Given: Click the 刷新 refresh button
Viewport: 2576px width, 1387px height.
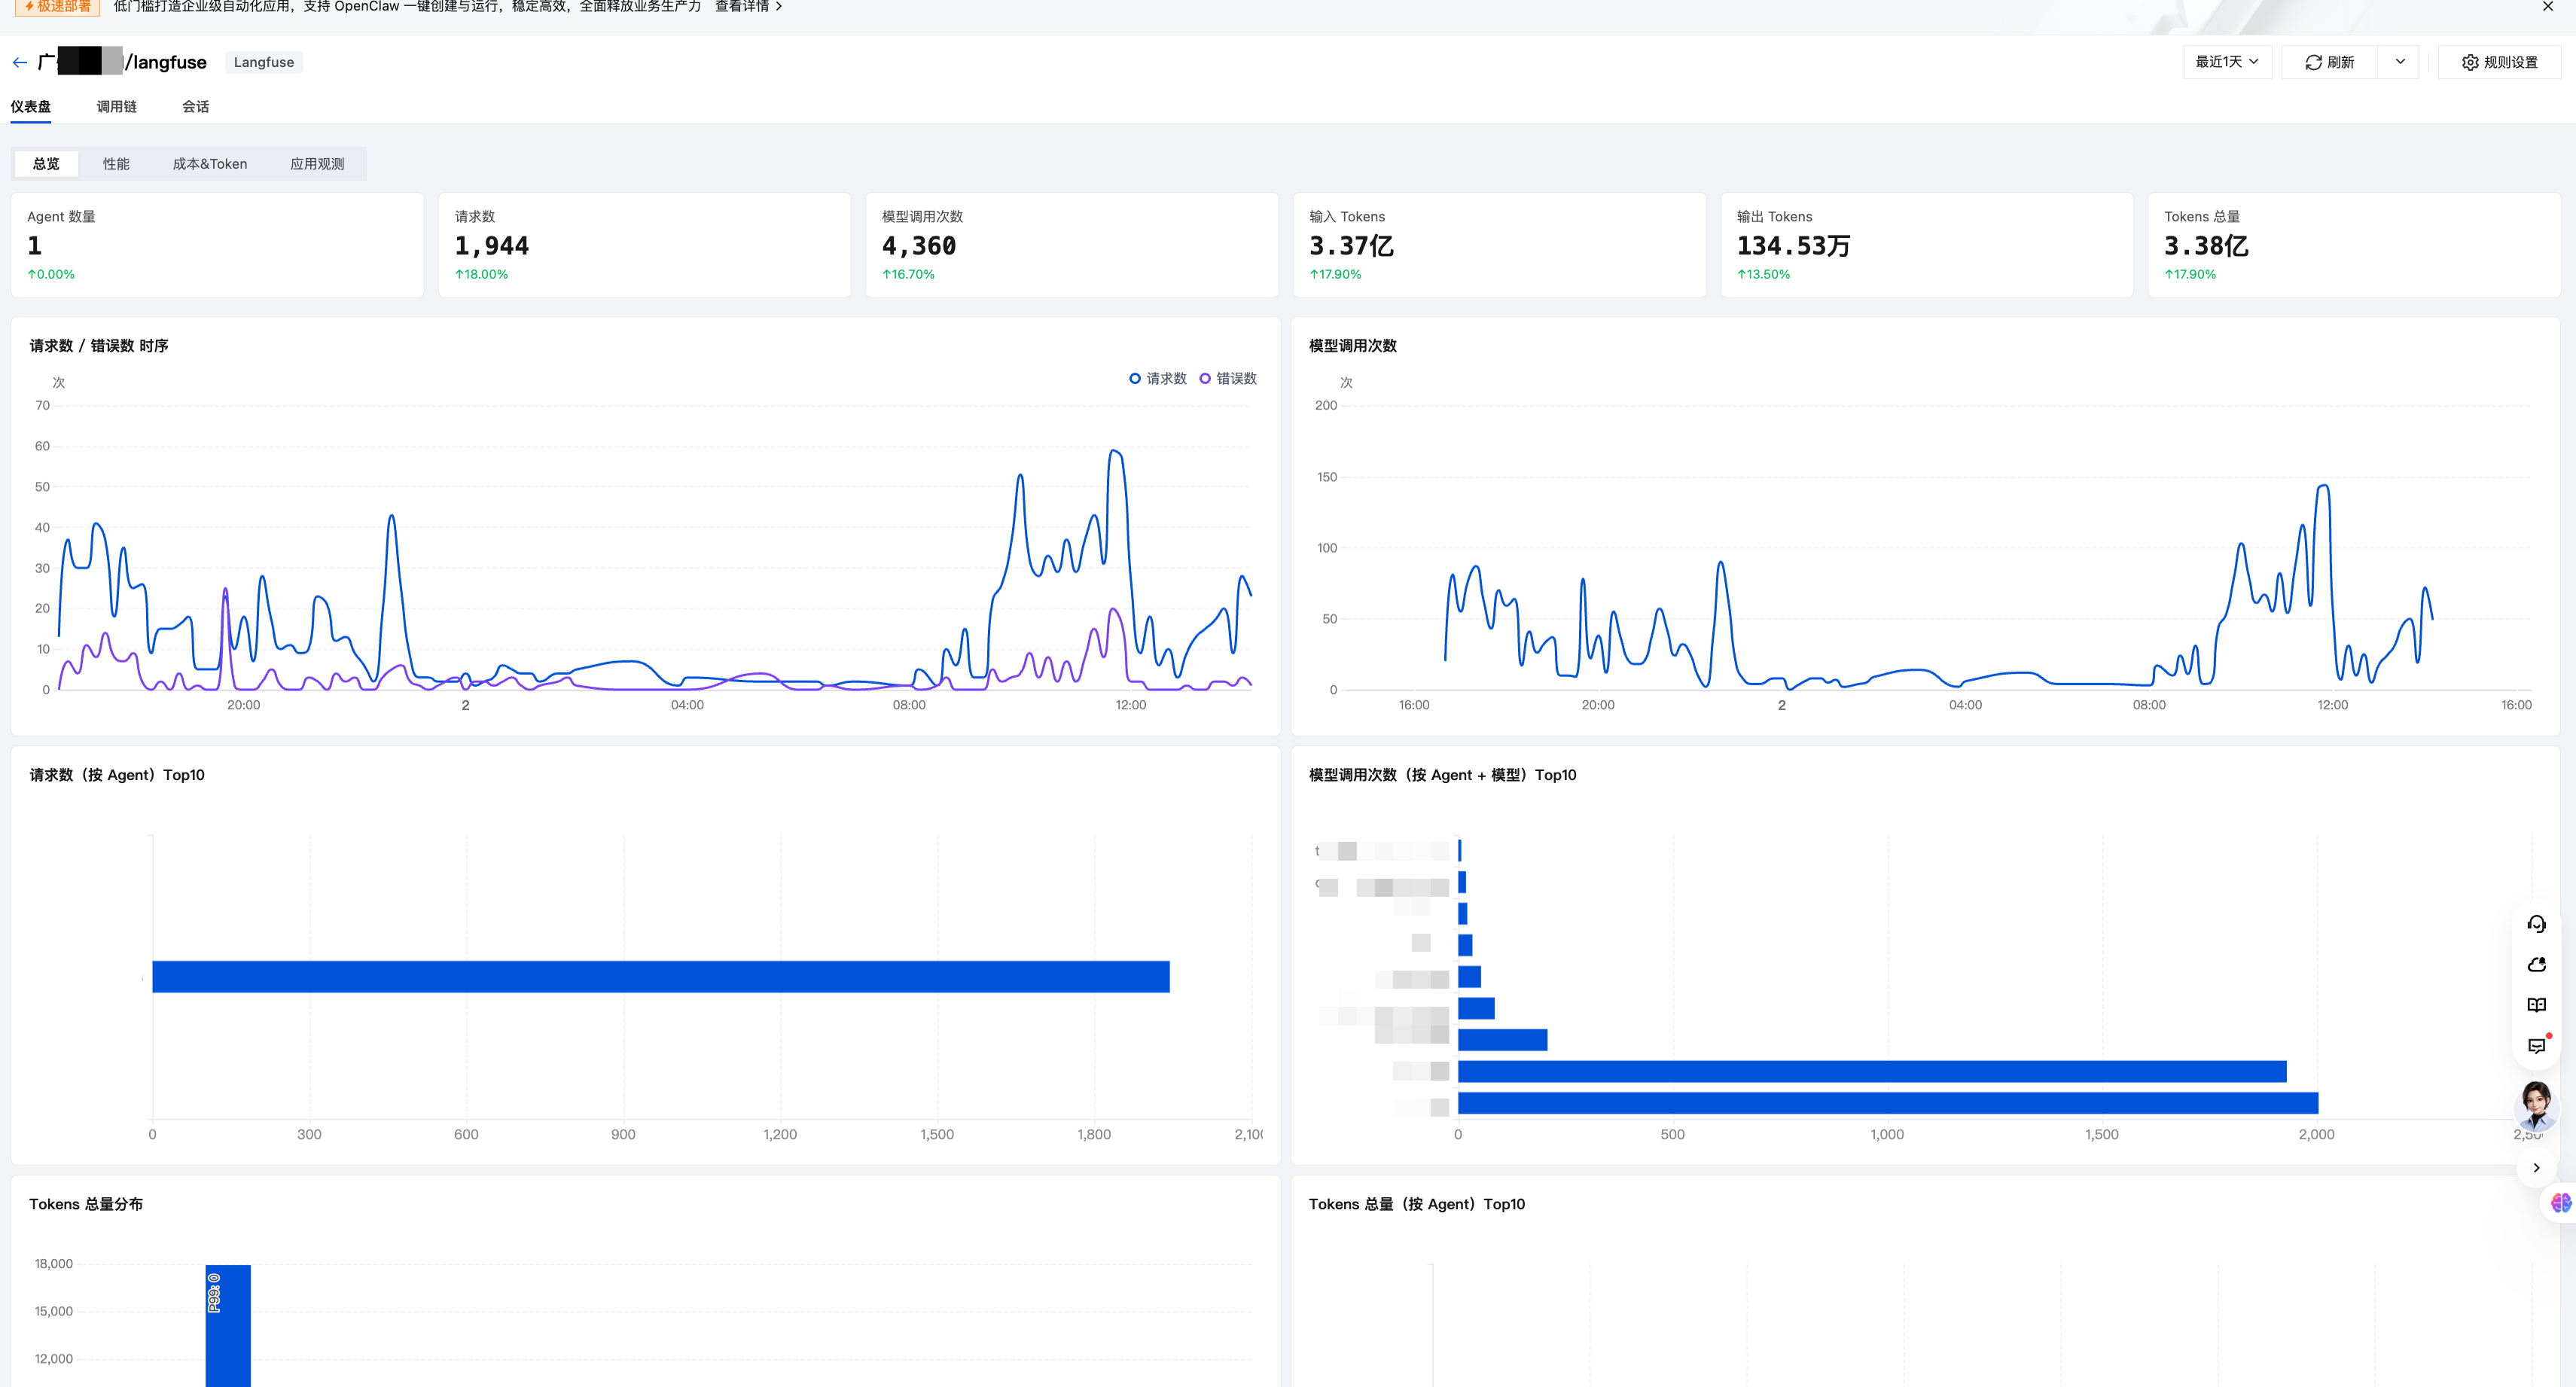Looking at the screenshot, I should 2329,62.
